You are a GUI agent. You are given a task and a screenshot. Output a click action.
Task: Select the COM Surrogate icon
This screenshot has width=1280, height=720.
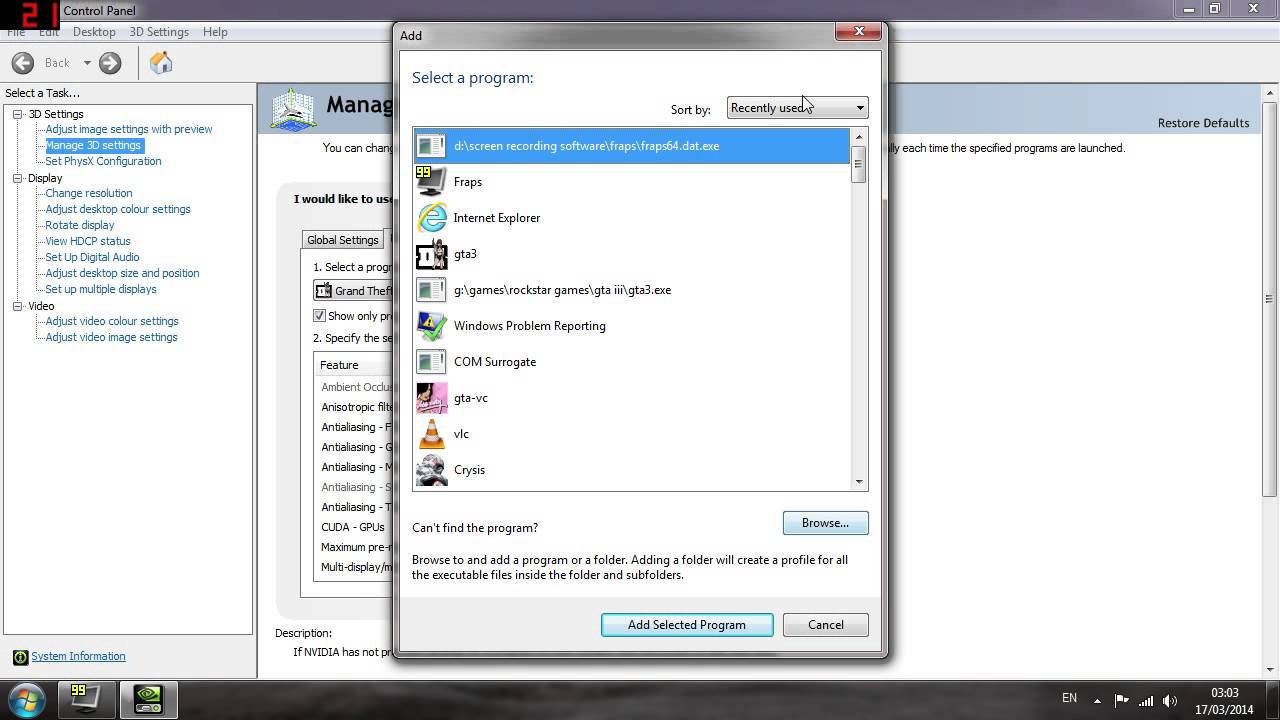tap(431, 362)
